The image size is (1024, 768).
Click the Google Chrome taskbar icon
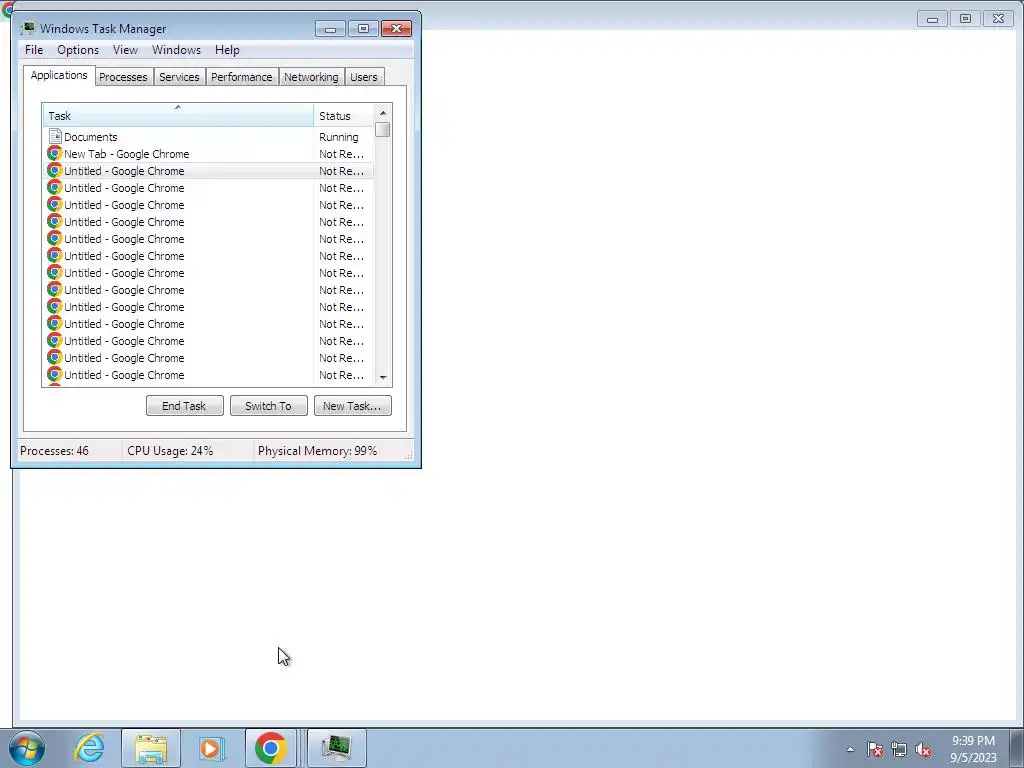(271, 748)
